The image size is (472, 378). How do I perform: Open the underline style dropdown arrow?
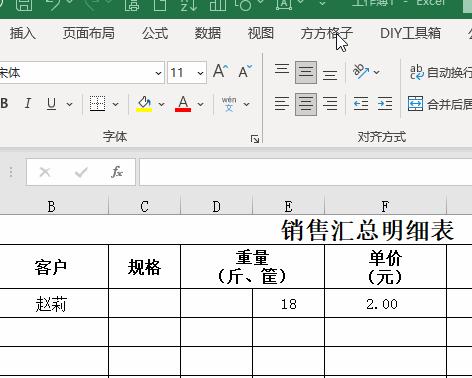point(69,104)
